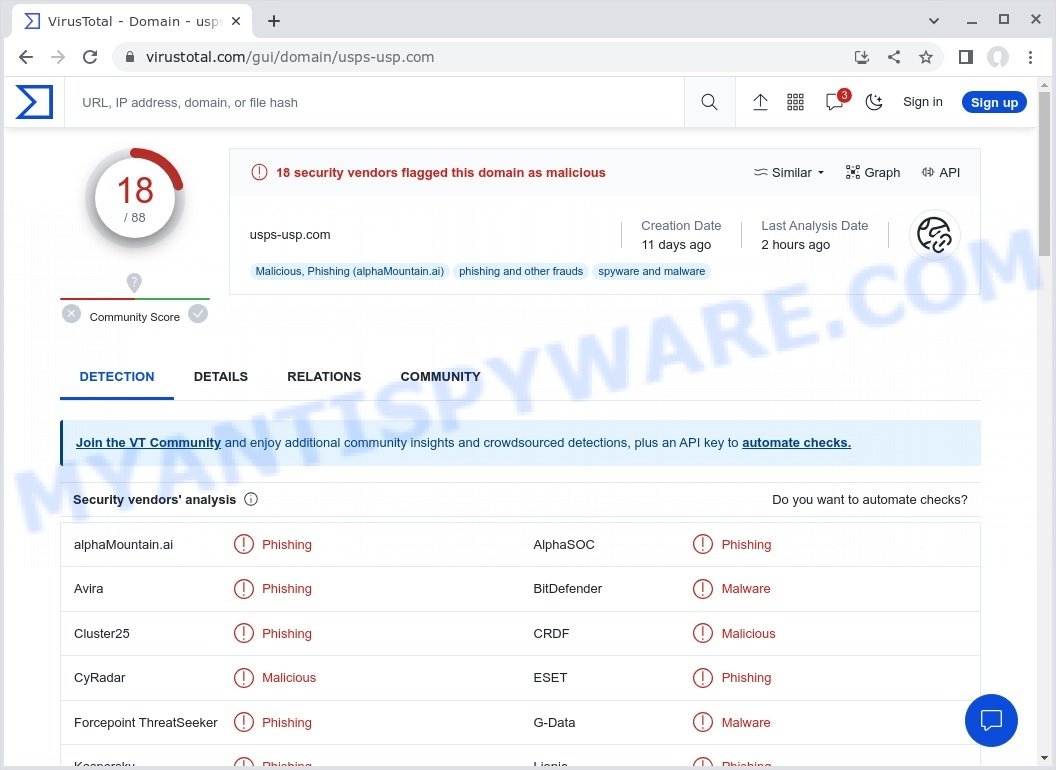Click the '2 hours ago' last analysis date
This screenshot has width=1056, height=770.
tap(795, 245)
